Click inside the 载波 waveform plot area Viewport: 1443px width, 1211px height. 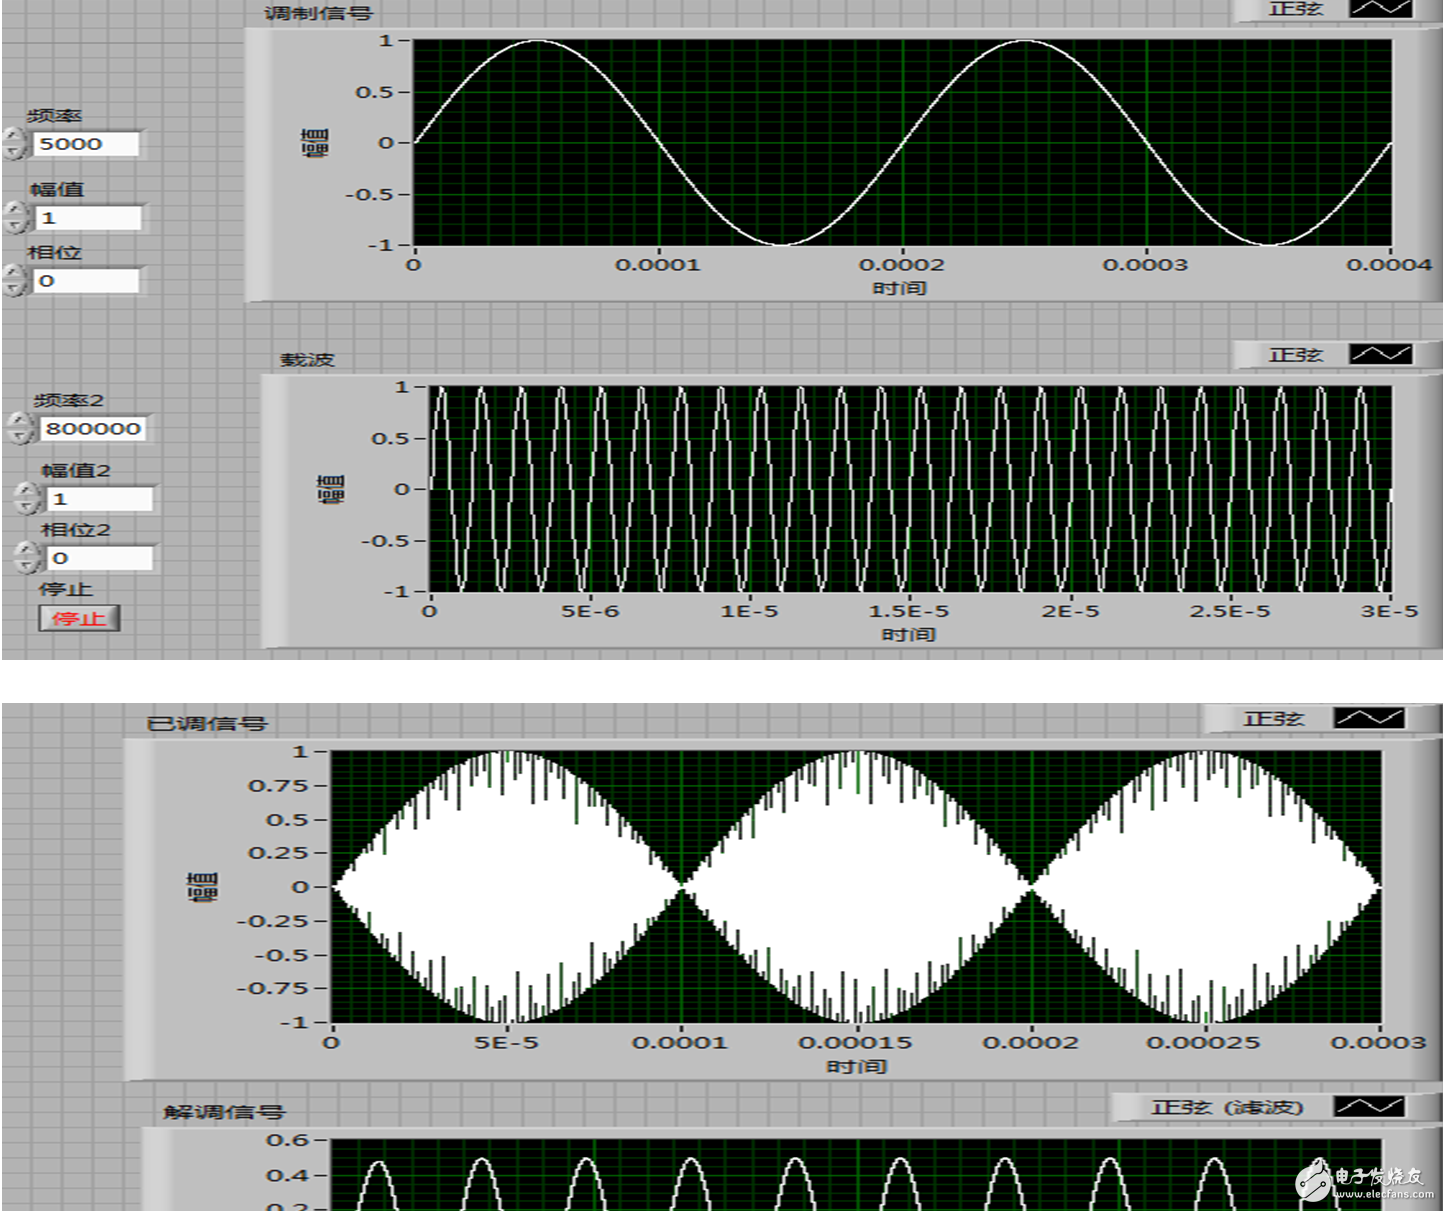910,489
